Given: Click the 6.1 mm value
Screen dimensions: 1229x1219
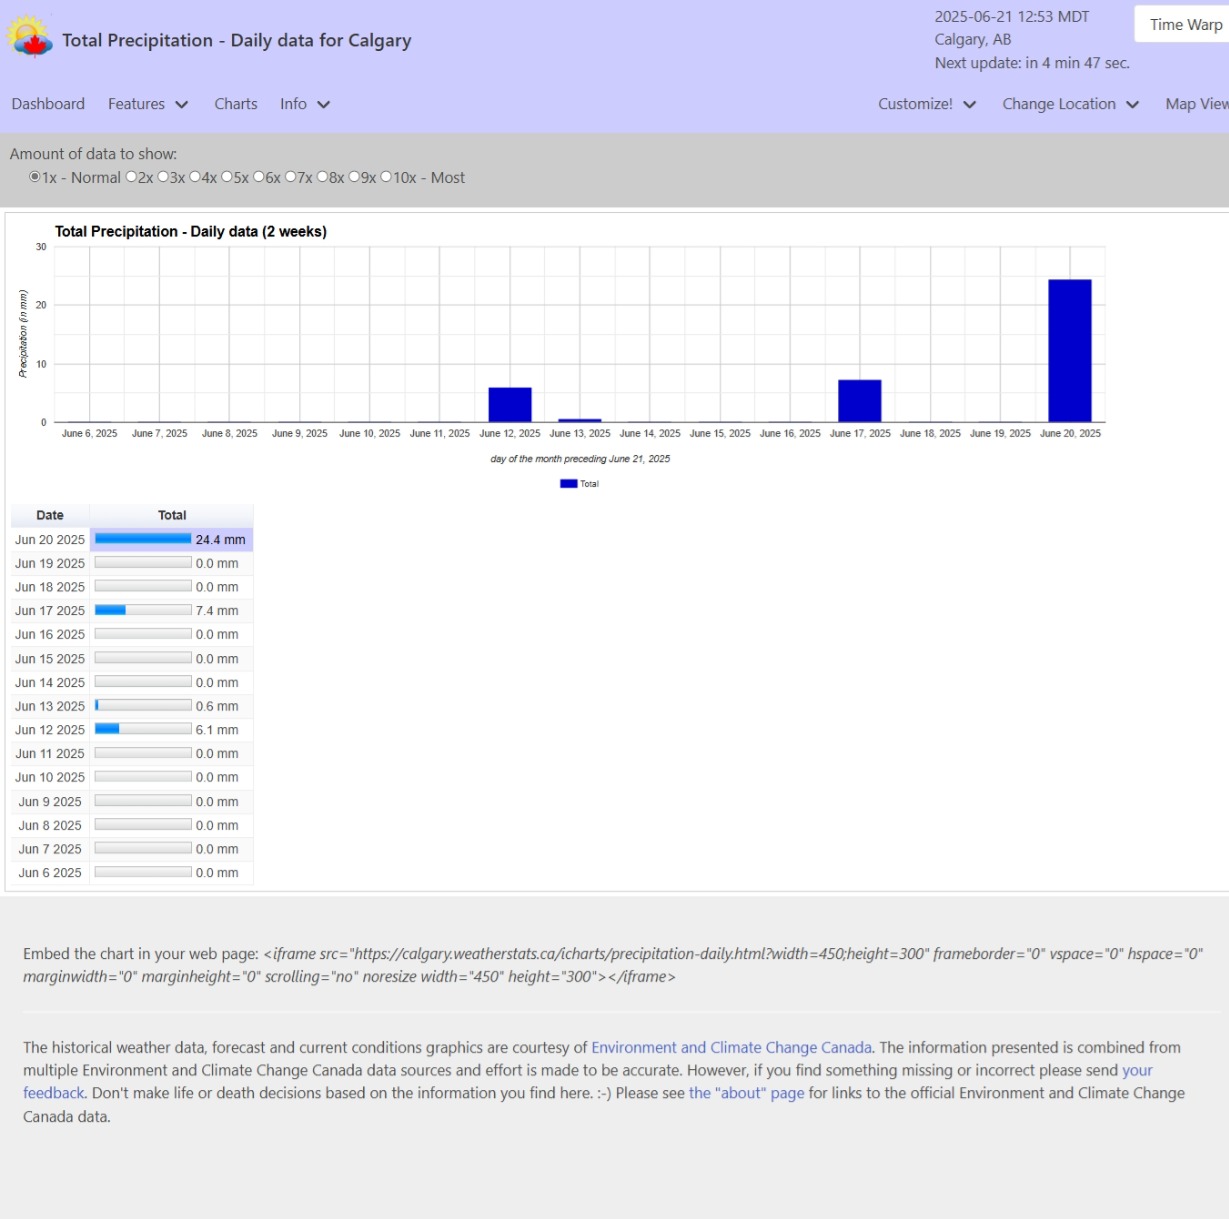Looking at the screenshot, I should point(217,730).
